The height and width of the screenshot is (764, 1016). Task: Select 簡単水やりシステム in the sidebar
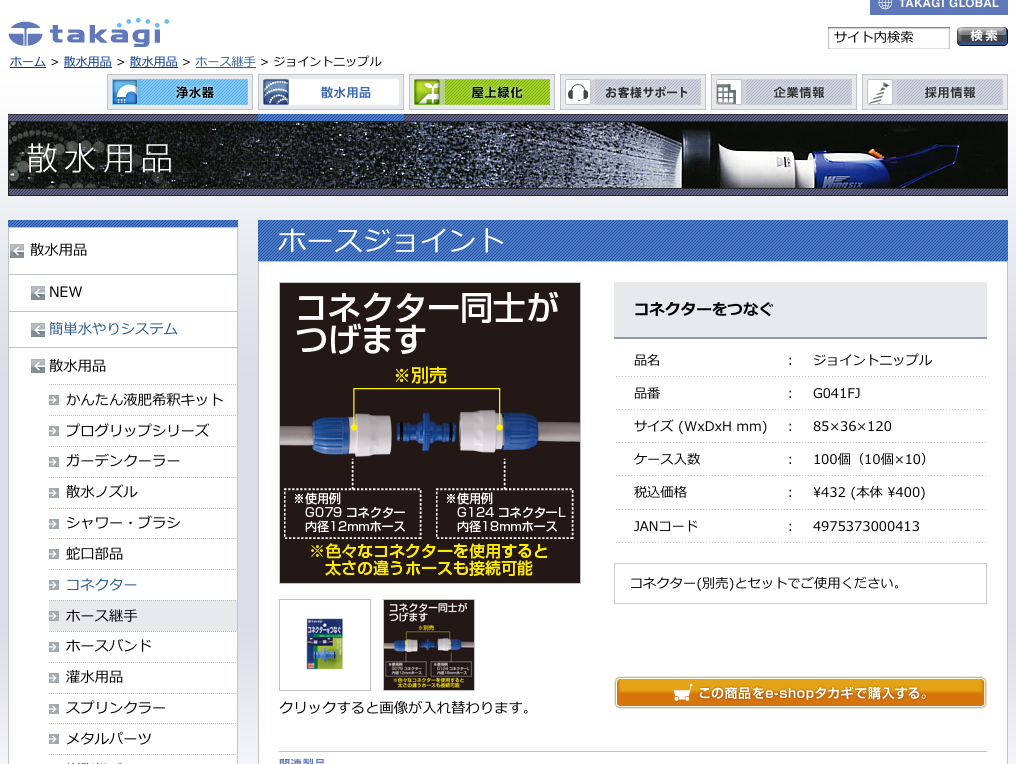[x=113, y=329]
